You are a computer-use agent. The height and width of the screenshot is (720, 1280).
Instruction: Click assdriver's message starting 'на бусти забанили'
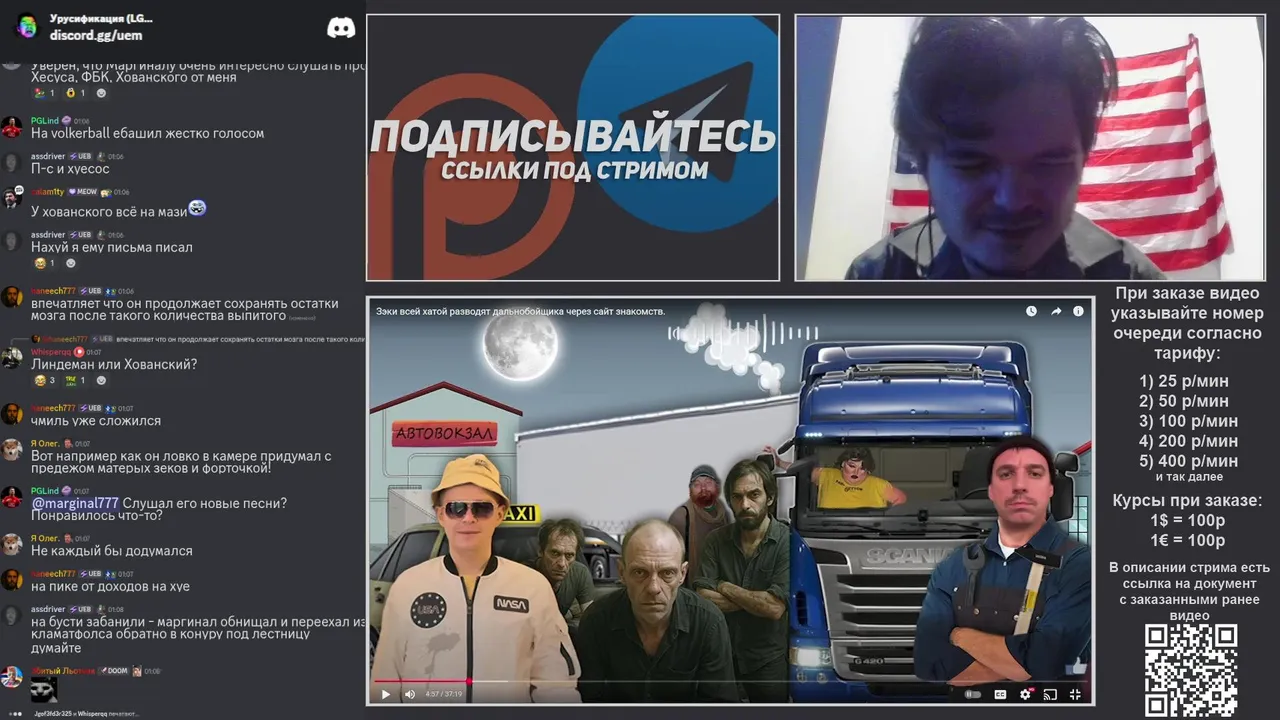(198, 634)
